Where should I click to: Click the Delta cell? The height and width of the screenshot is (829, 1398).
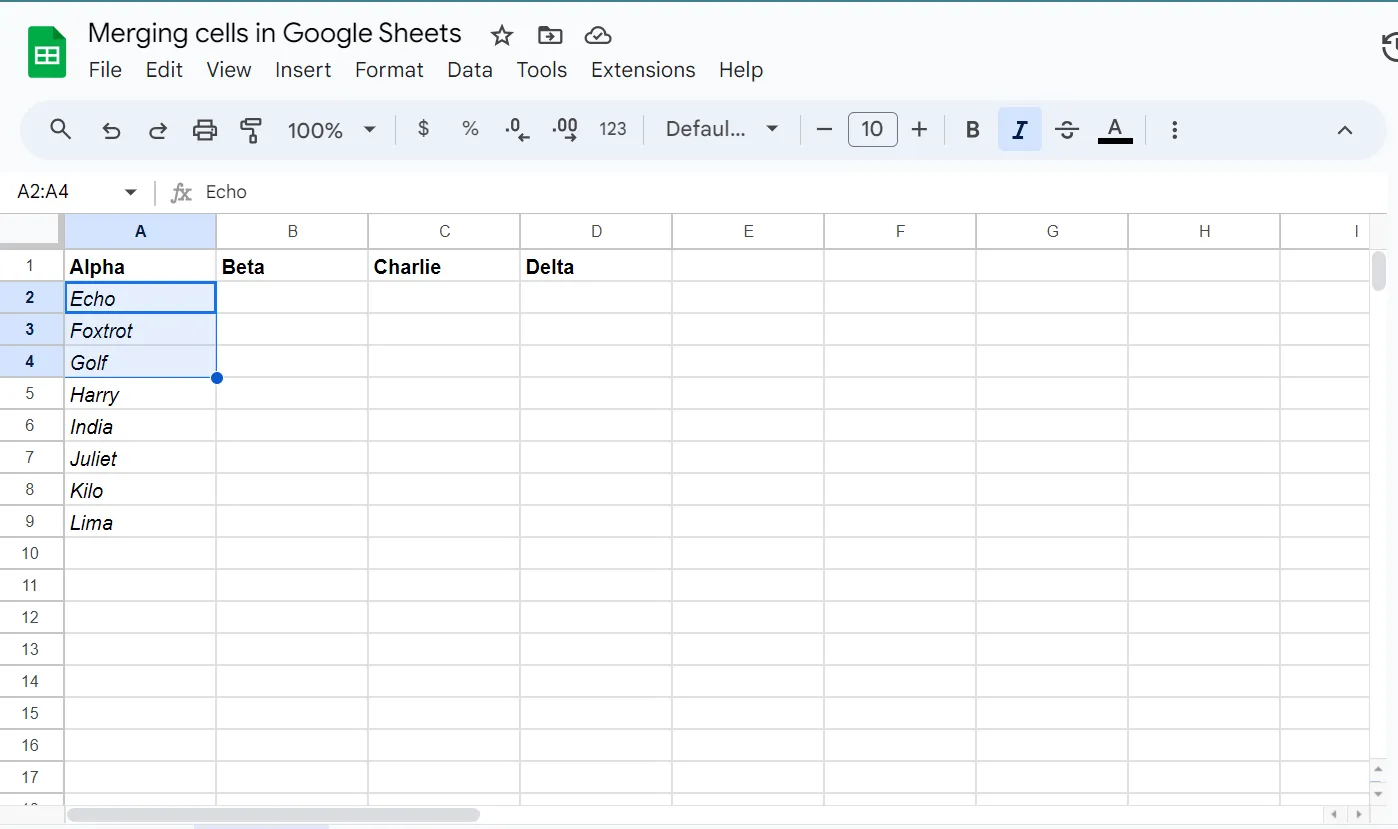(596, 266)
